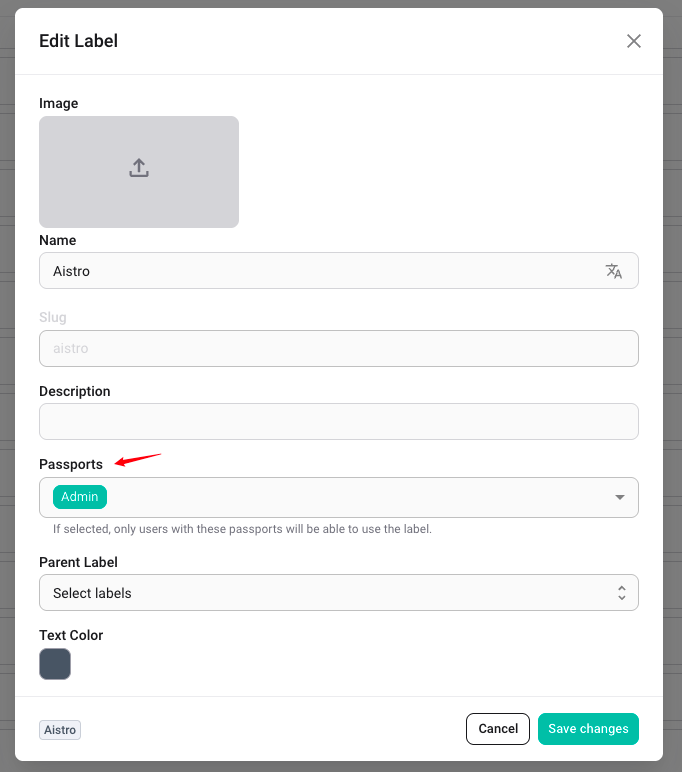Click the Description field label
682x772 pixels.
coord(75,391)
